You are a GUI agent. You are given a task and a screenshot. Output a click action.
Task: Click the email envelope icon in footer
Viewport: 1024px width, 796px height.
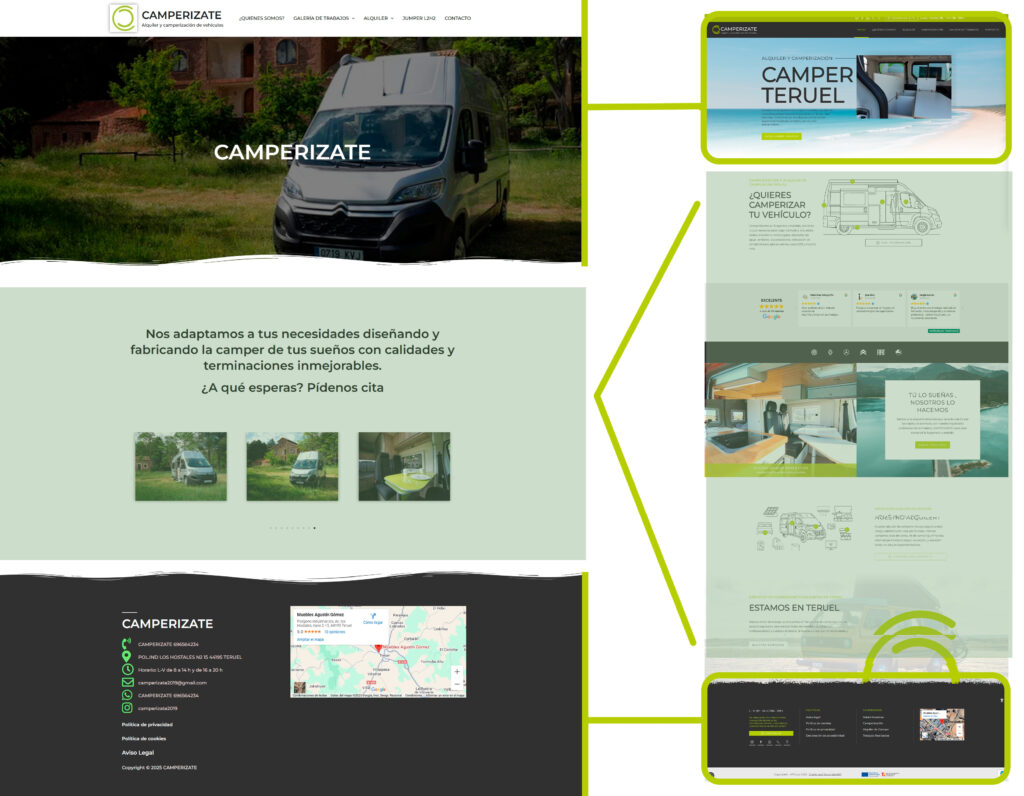point(127,682)
